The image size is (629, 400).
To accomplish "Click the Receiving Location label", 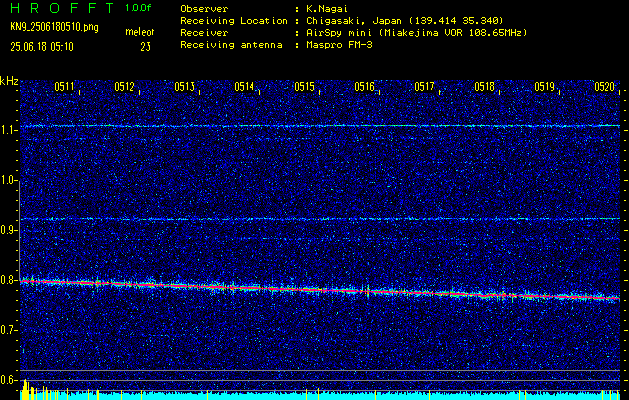I will pos(234,20).
